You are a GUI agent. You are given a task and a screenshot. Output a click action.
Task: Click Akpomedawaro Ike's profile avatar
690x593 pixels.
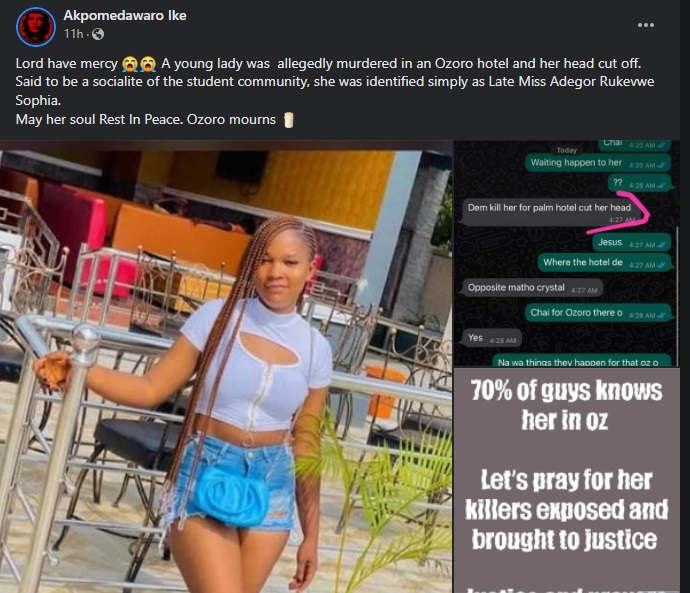click(36, 26)
